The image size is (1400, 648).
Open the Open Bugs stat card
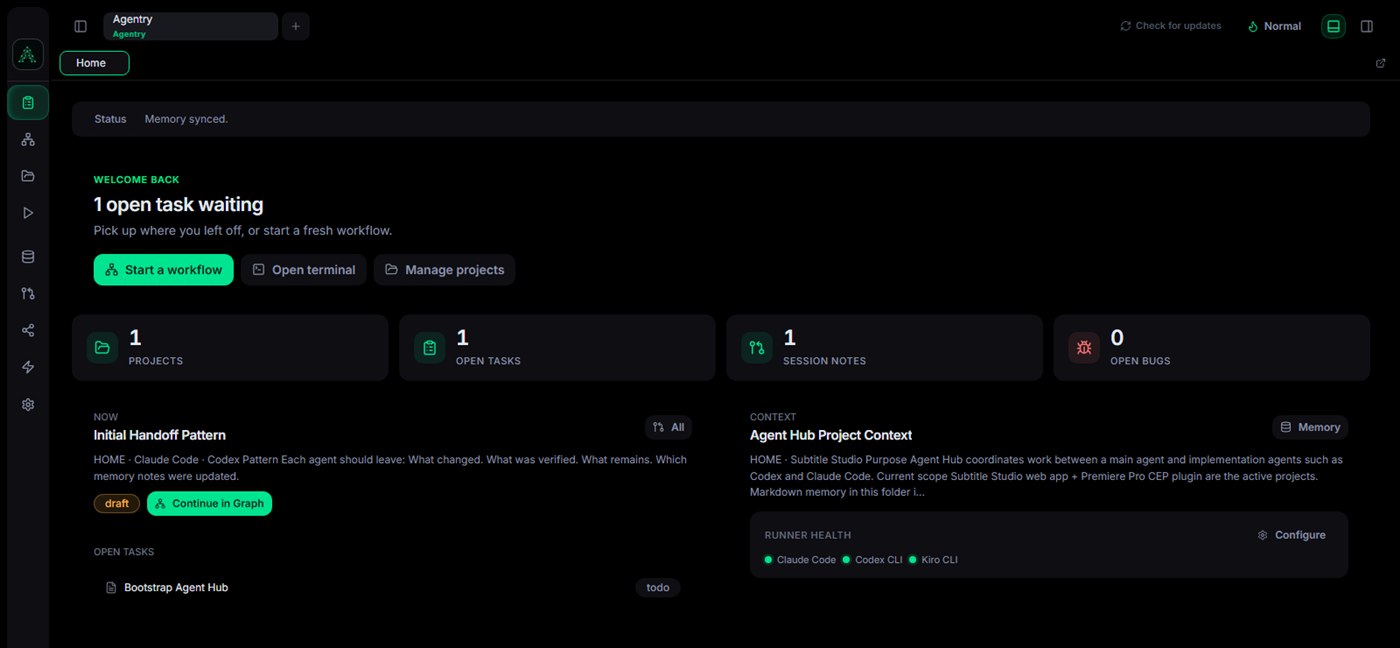click(x=1211, y=348)
